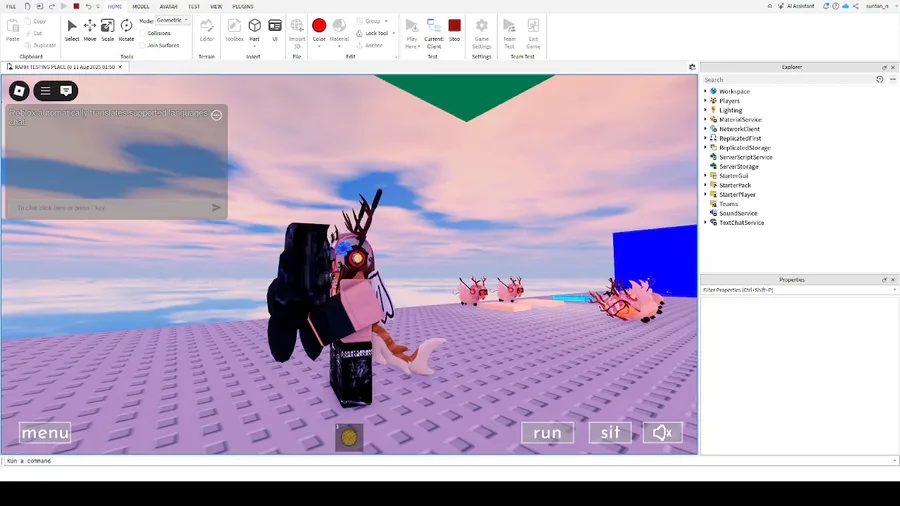The width and height of the screenshot is (900, 506).
Task: Toggle the sit button in game
Action: pos(610,433)
